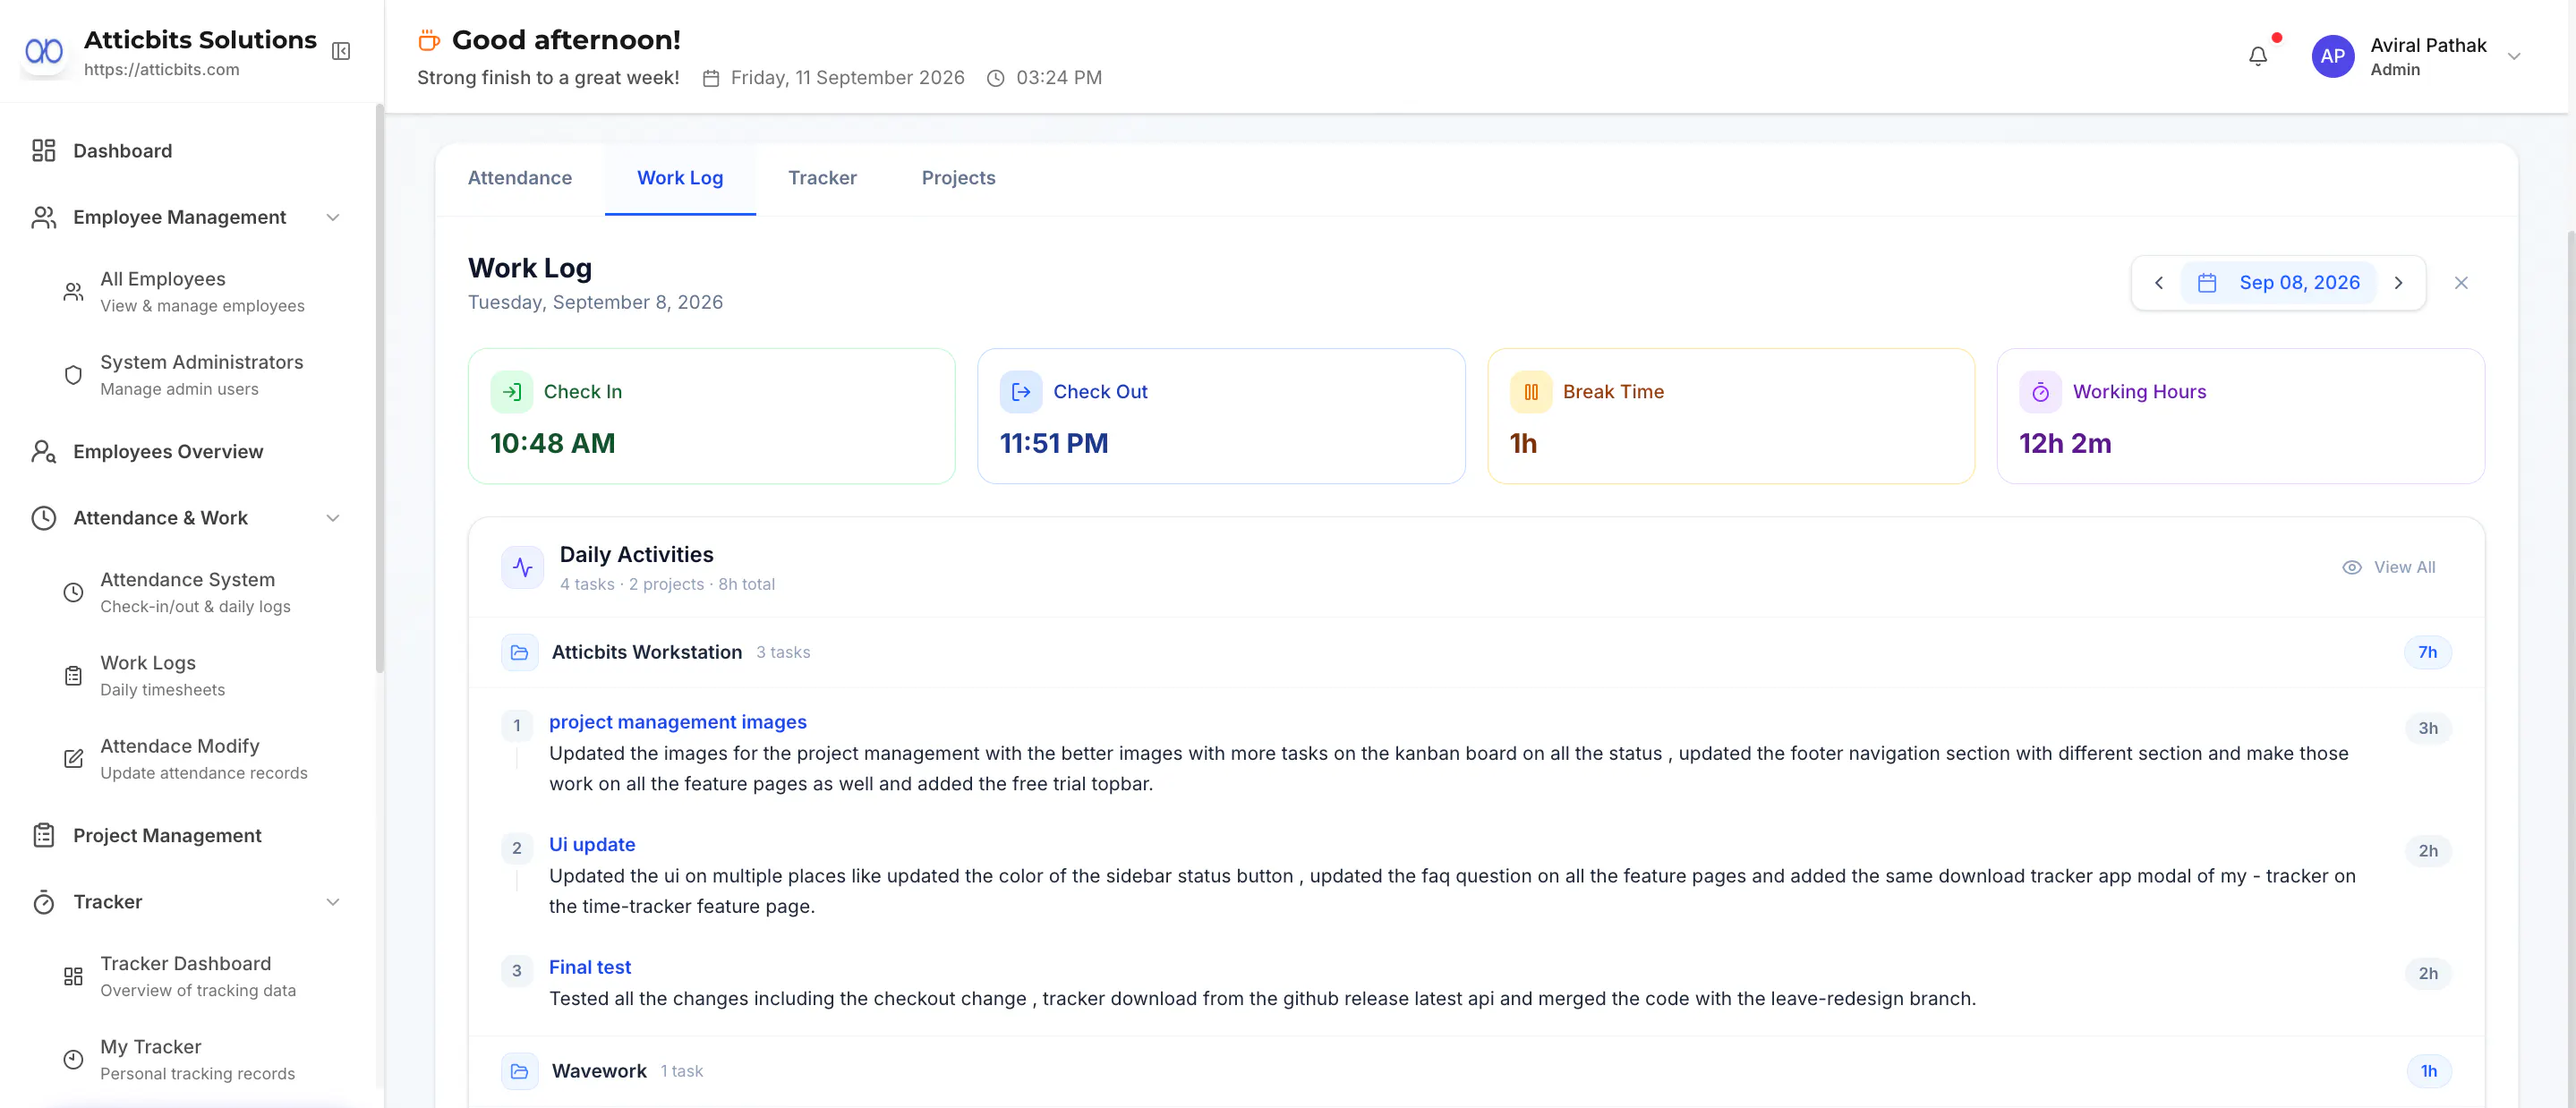Viewport: 2576px width, 1108px height.
Task: Expand the Atticbits Workstation project row
Action: pyautogui.click(x=1476, y=652)
